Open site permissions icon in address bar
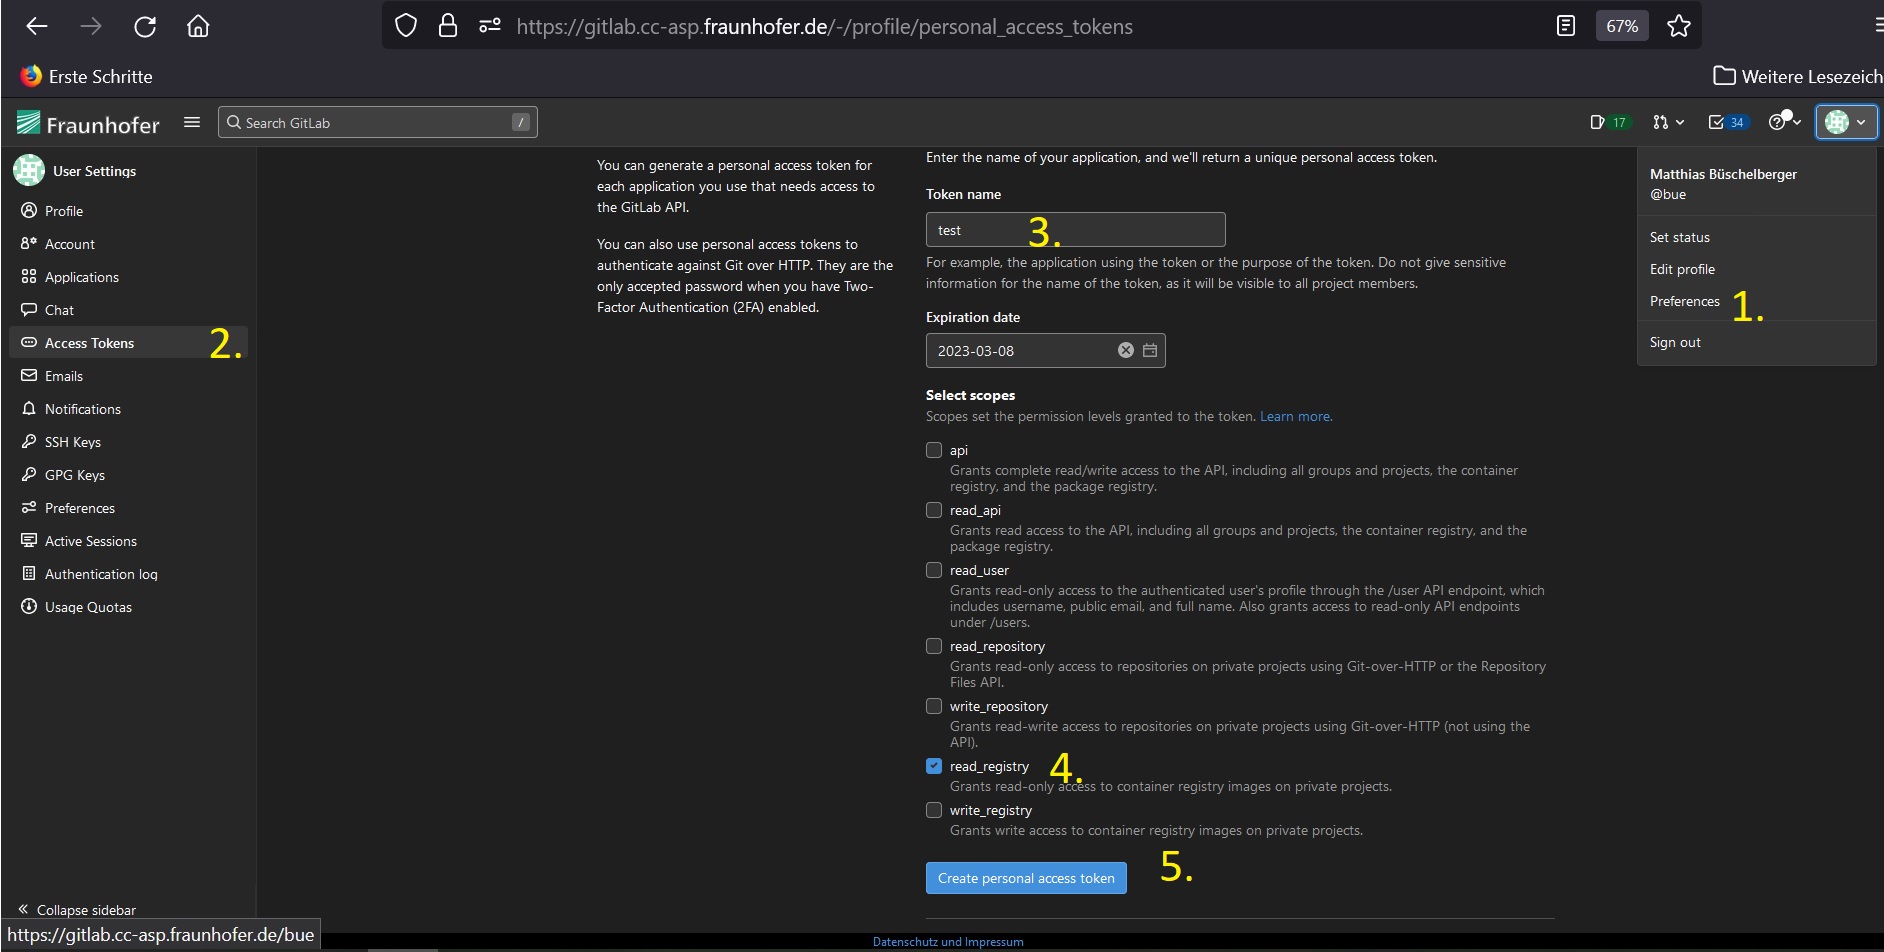 [490, 26]
